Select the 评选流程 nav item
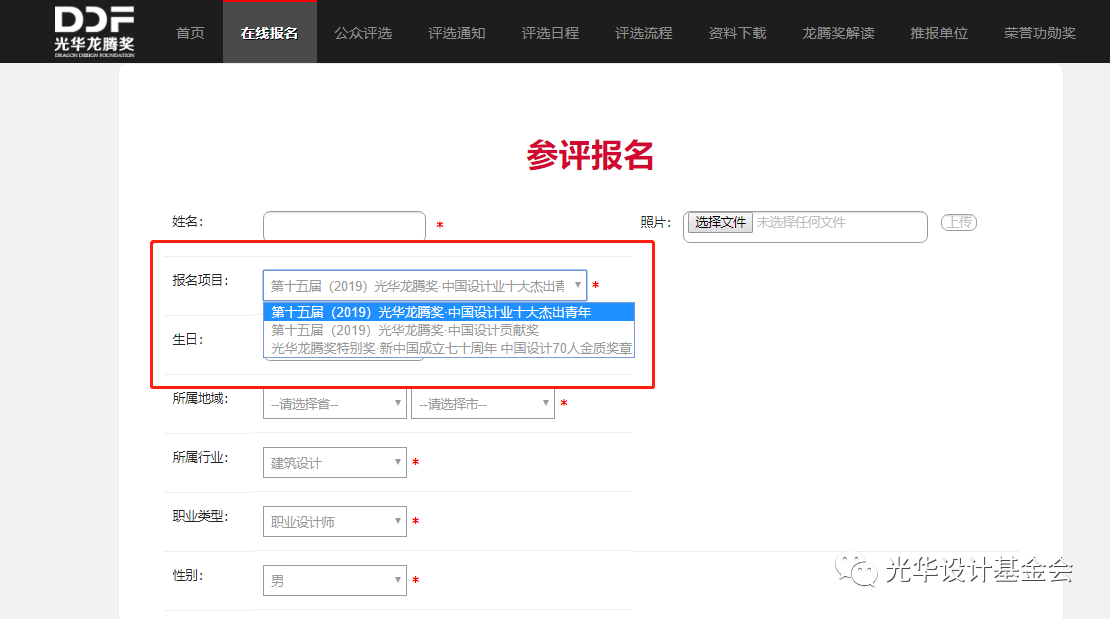 (x=643, y=33)
